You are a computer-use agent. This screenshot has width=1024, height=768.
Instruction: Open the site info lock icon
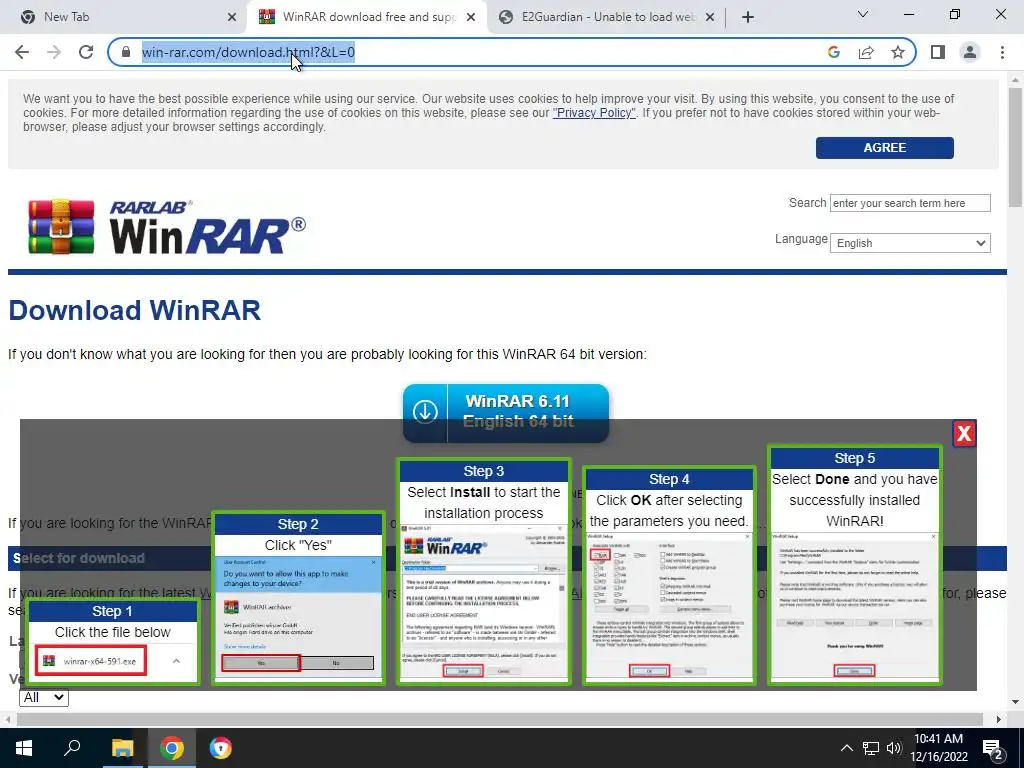coord(126,52)
